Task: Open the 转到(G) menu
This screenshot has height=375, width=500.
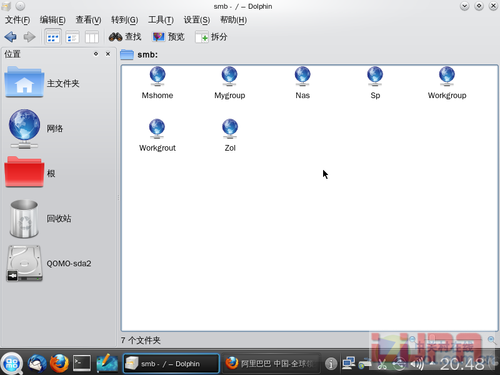Action: [x=125, y=20]
